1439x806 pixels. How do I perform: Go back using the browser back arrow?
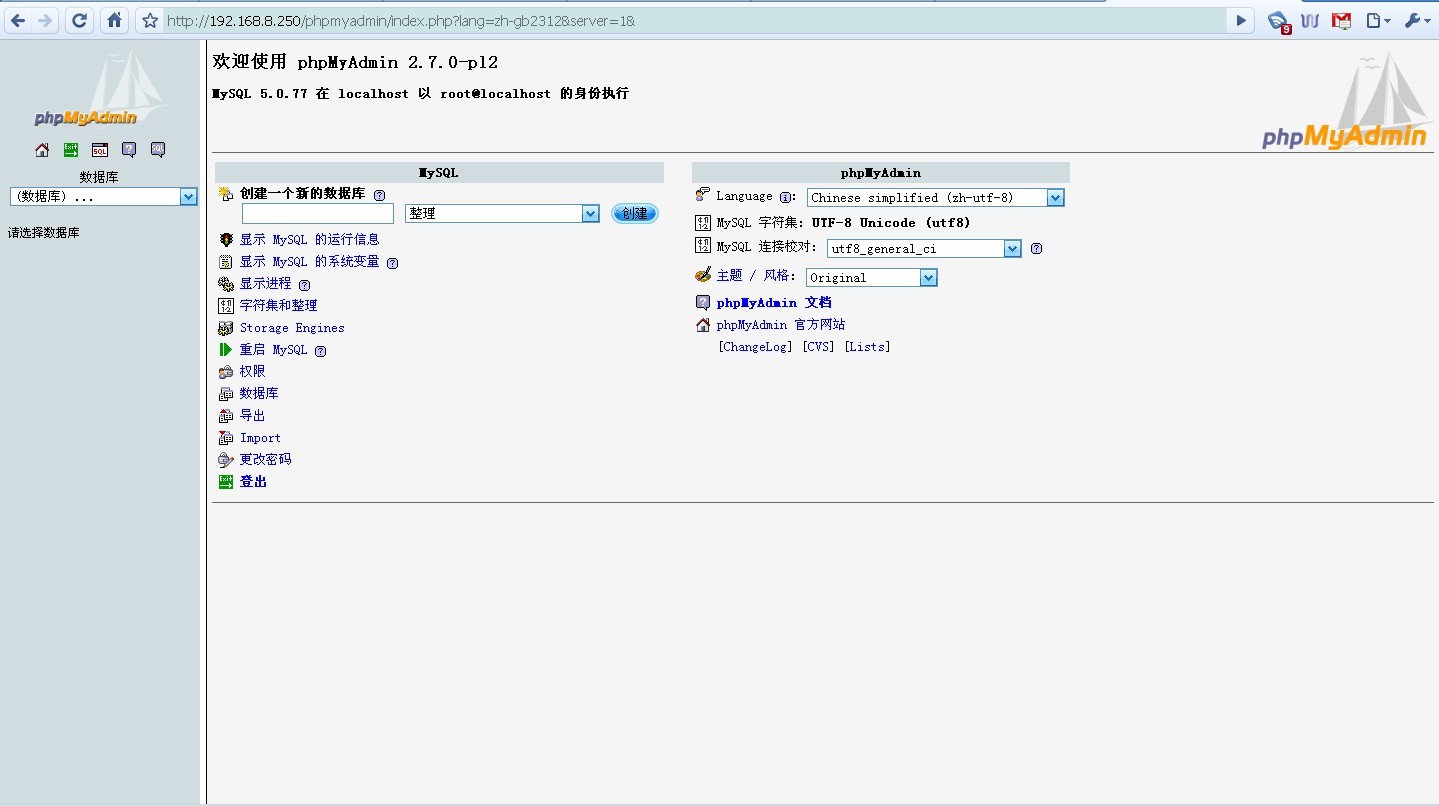click(x=18, y=20)
